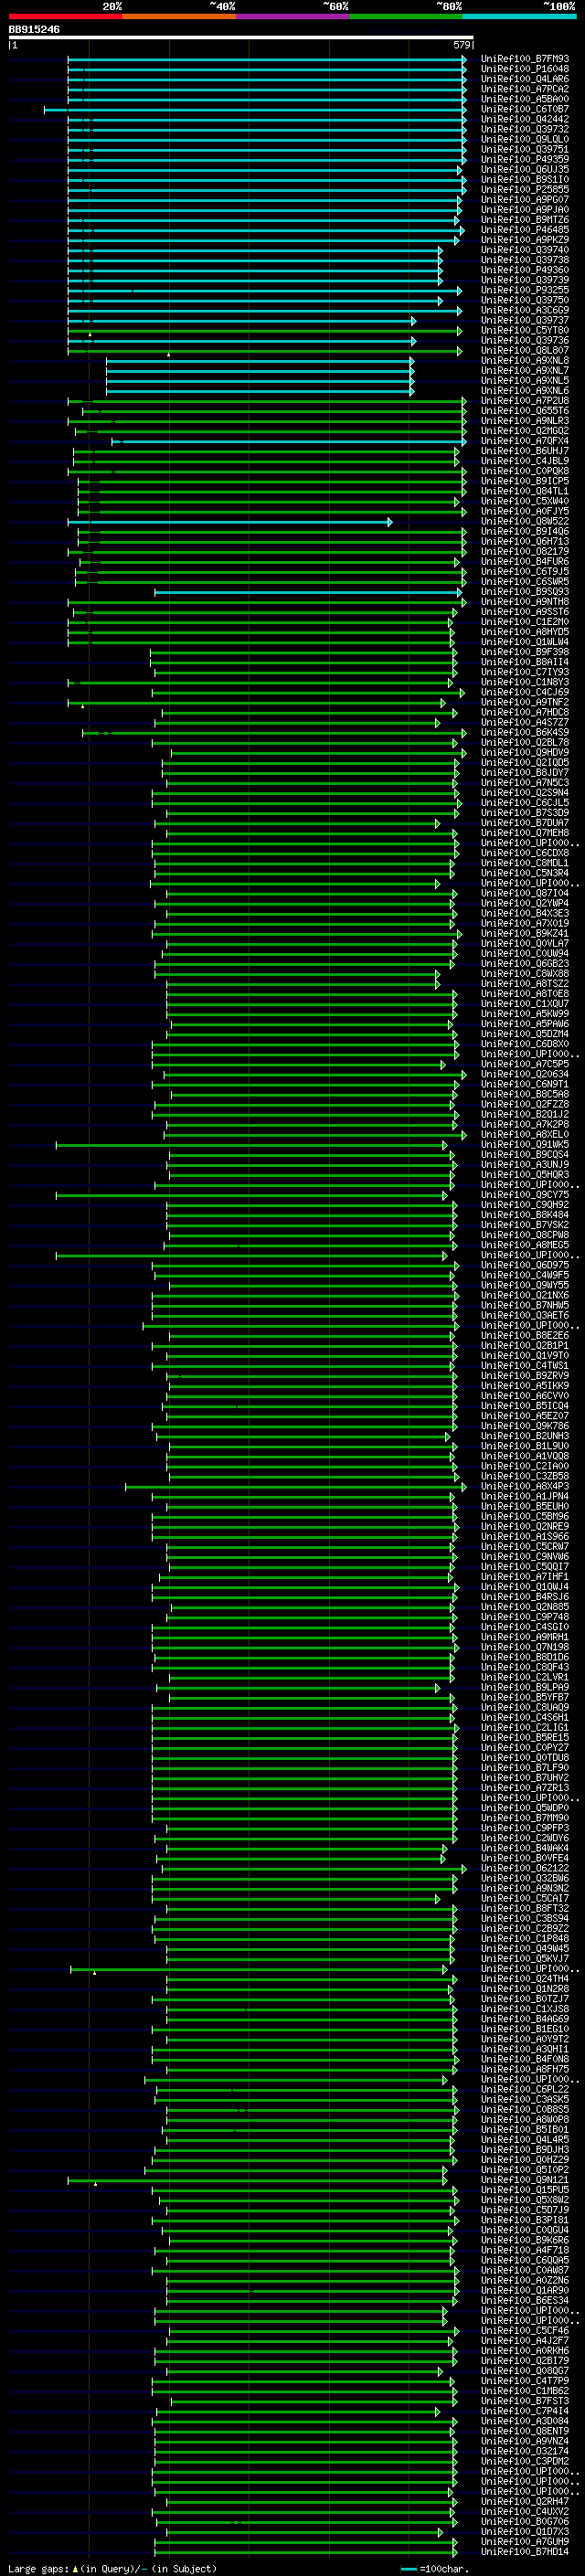This screenshot has width=585, height=2576.
Task: Open hit UniRef100_B7FM93
Action: coord(525,59)
